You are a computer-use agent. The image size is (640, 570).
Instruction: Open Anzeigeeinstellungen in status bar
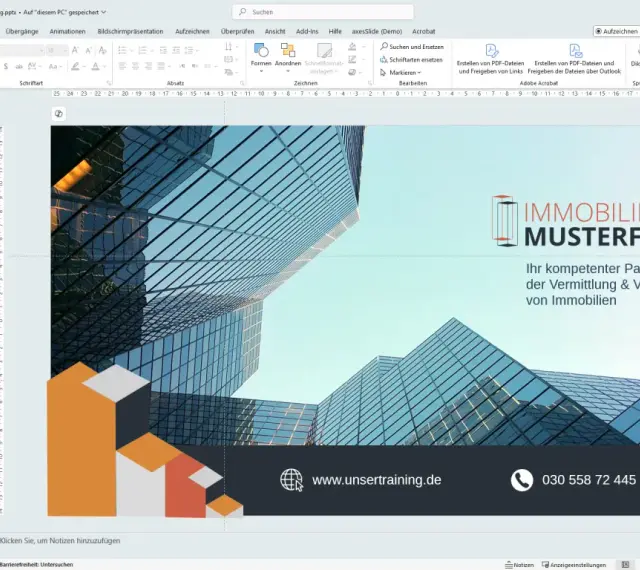click(573, 565)
